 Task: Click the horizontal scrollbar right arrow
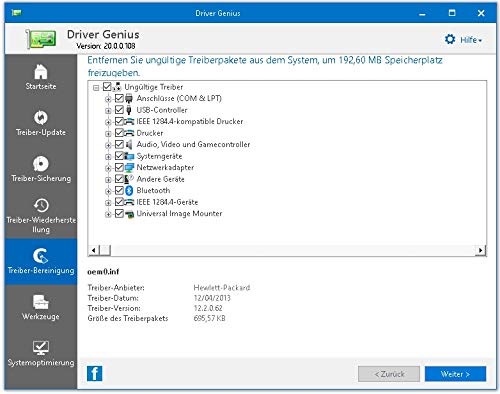480,250
